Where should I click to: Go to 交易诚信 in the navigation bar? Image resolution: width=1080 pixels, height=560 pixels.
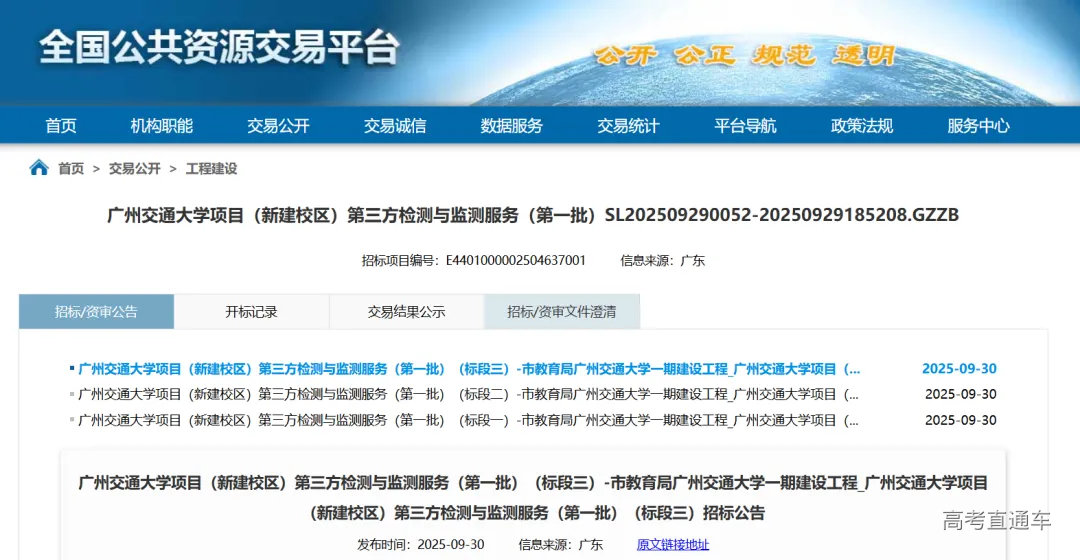pyautogui.click(x=395, y=125)
